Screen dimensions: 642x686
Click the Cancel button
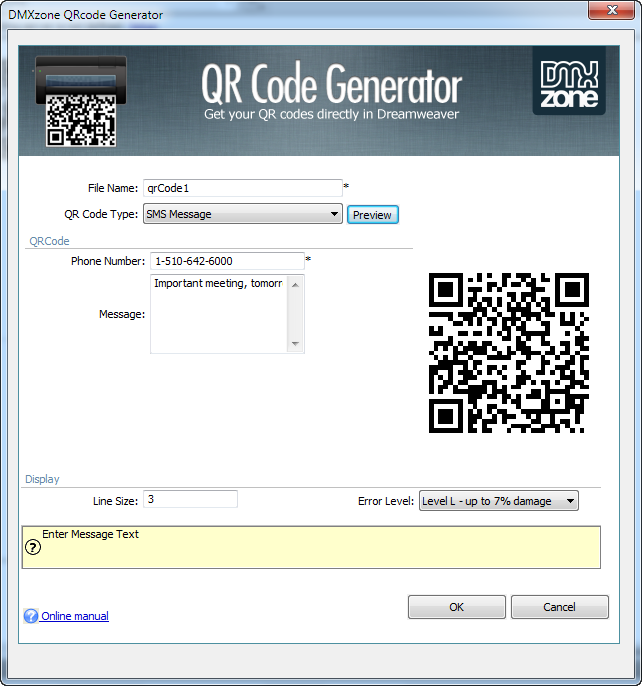559,607
